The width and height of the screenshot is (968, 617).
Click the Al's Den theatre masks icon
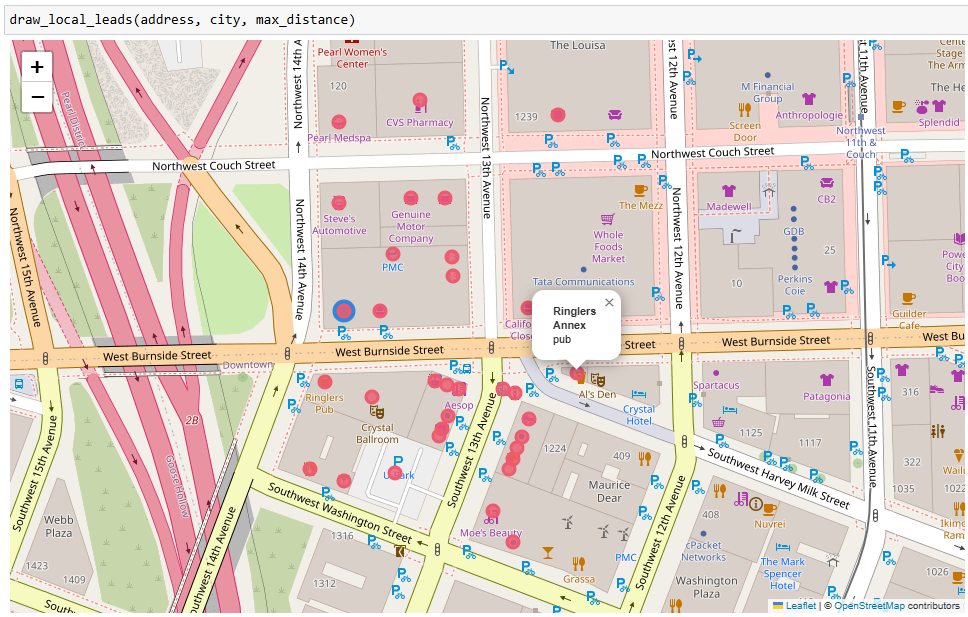(x=598, y=379)
